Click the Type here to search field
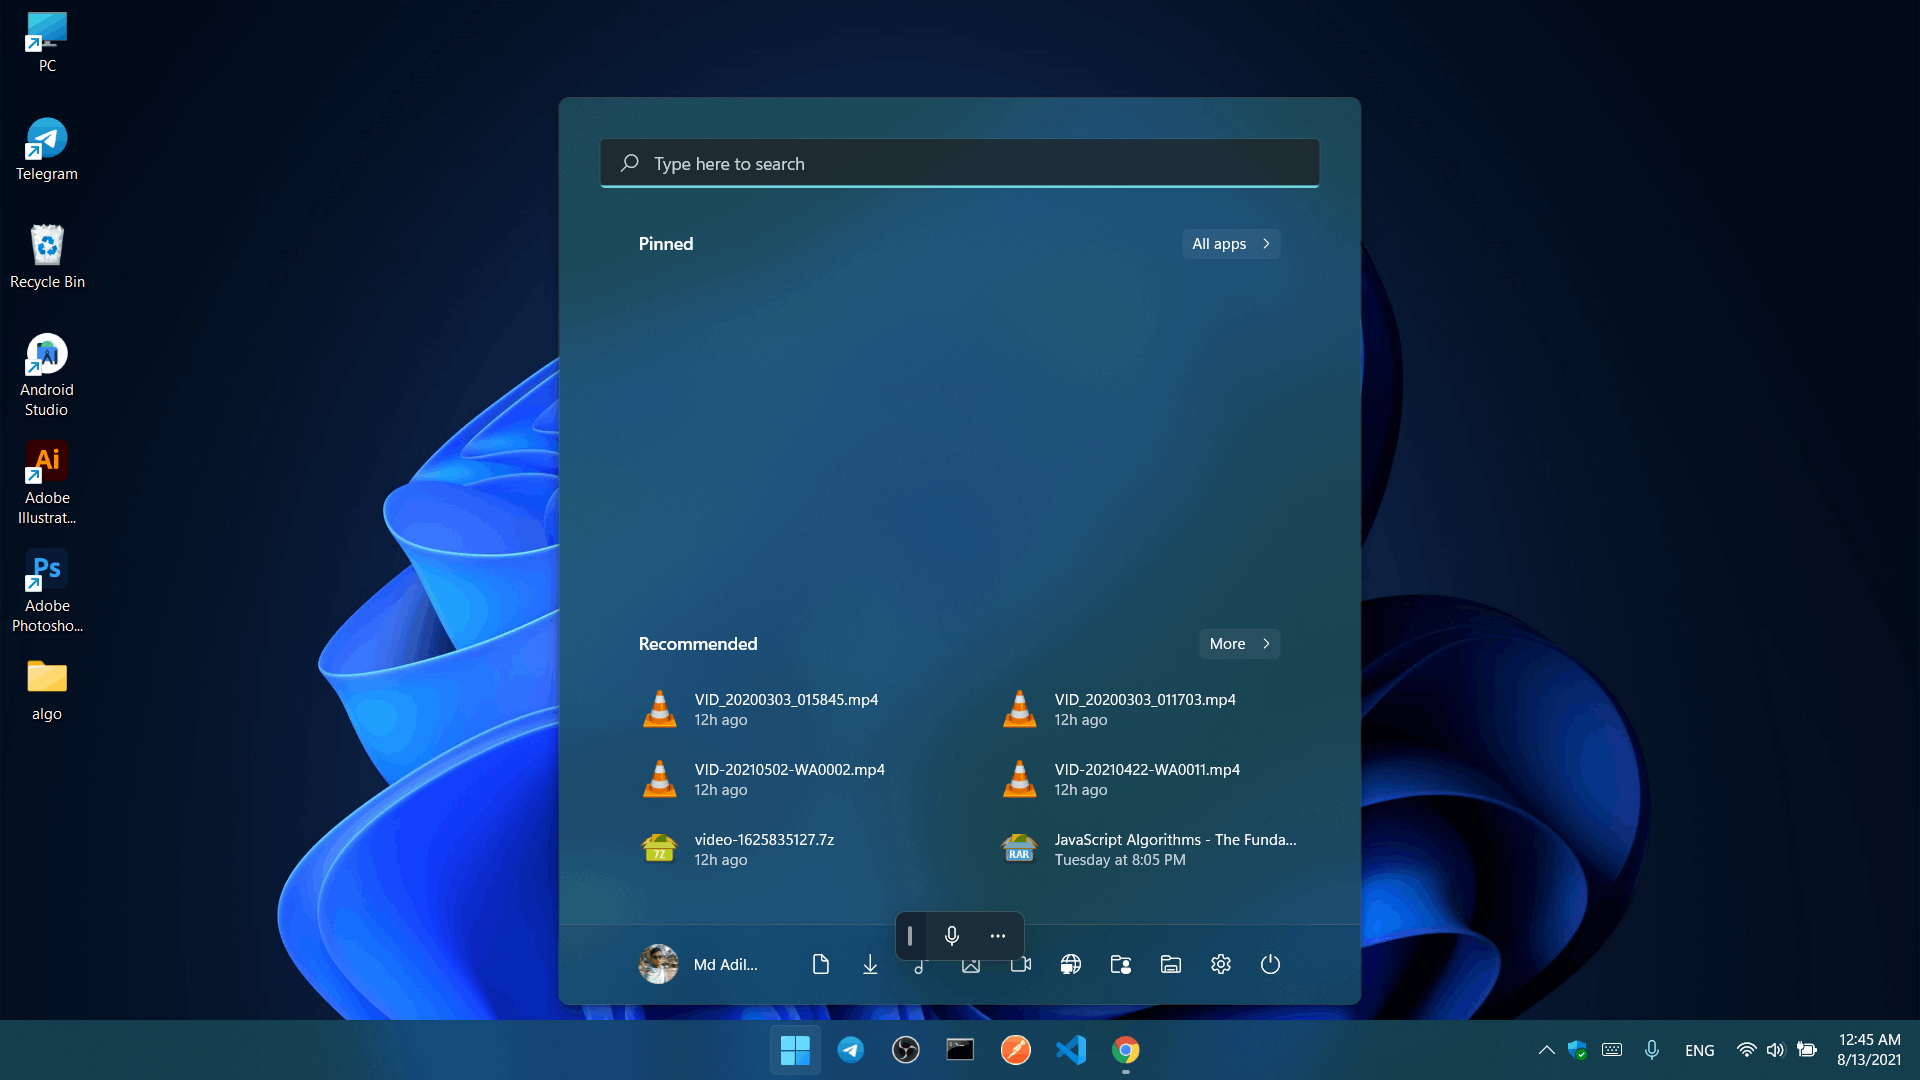This screenshot has height=1080, width=1920. point(960,163)
